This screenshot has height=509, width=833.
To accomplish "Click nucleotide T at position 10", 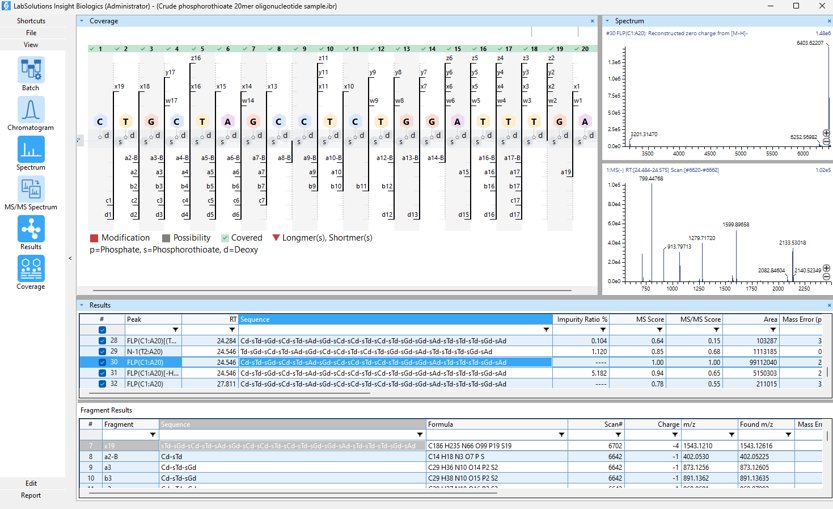I will point(329,122).
